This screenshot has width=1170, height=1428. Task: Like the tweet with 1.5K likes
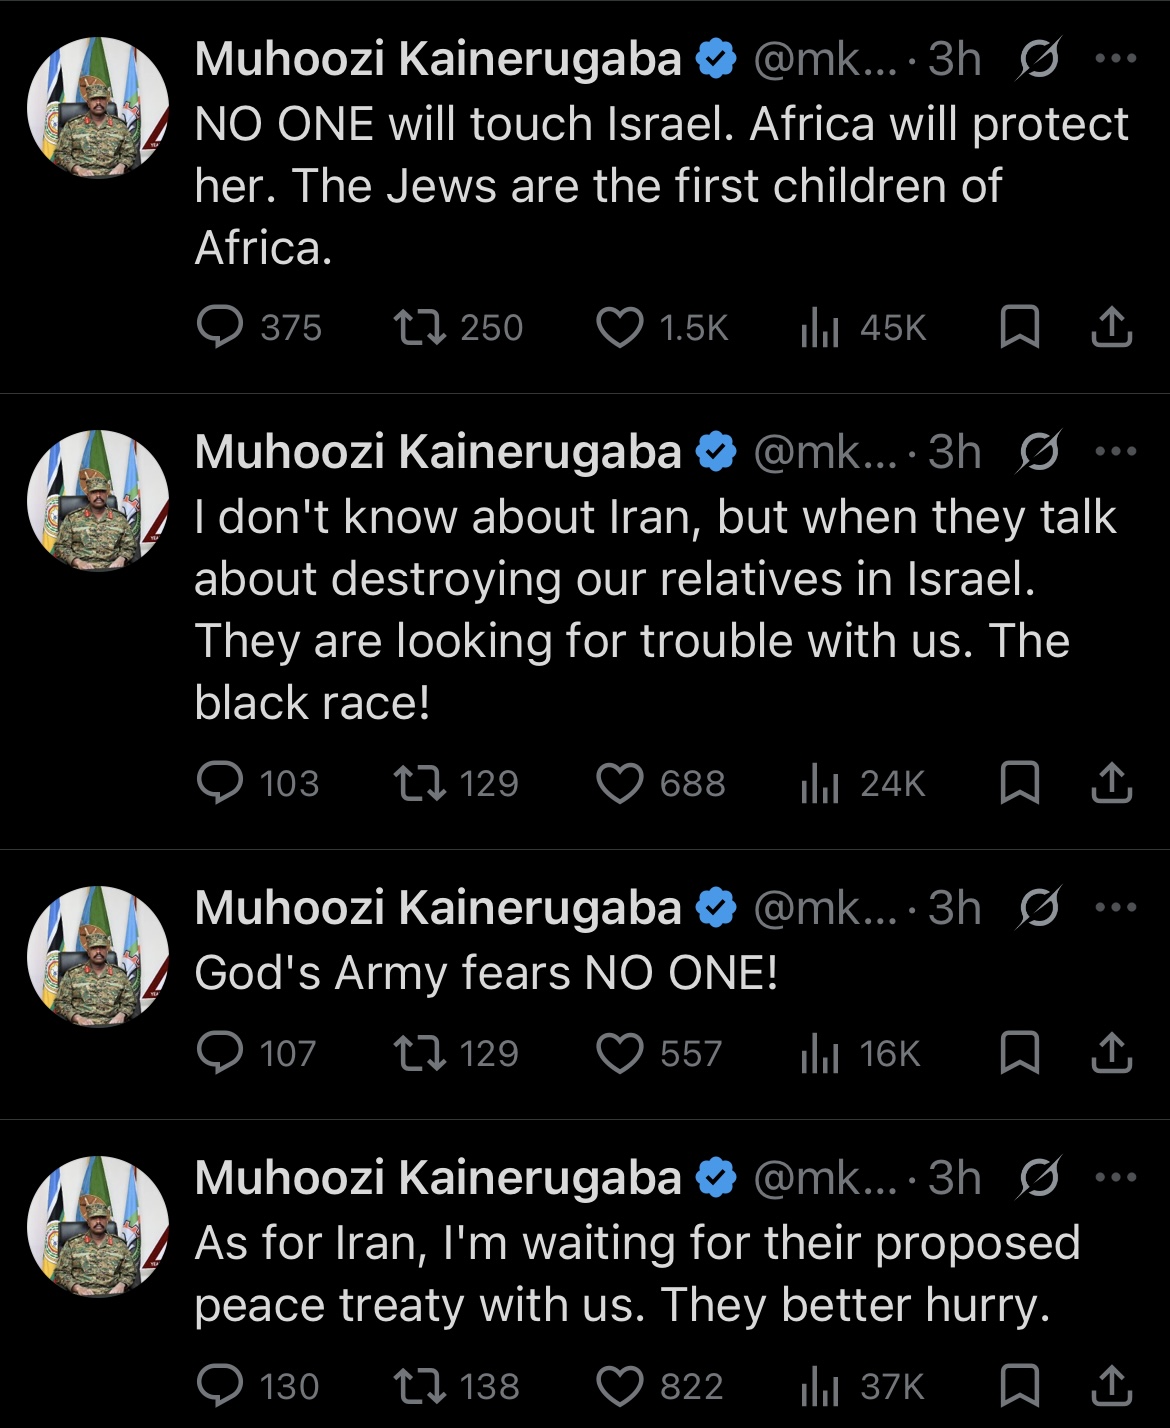[x=620, y=327]
